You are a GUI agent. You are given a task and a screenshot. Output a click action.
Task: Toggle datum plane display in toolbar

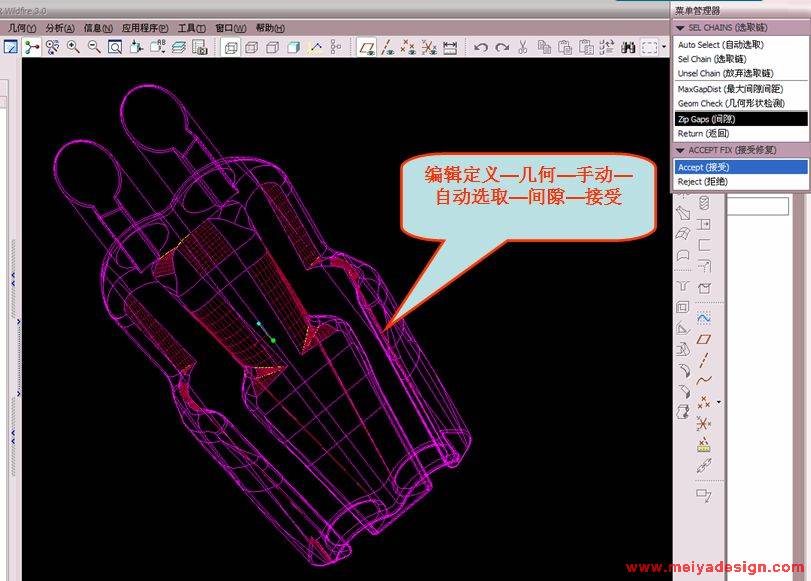point(367,47)
